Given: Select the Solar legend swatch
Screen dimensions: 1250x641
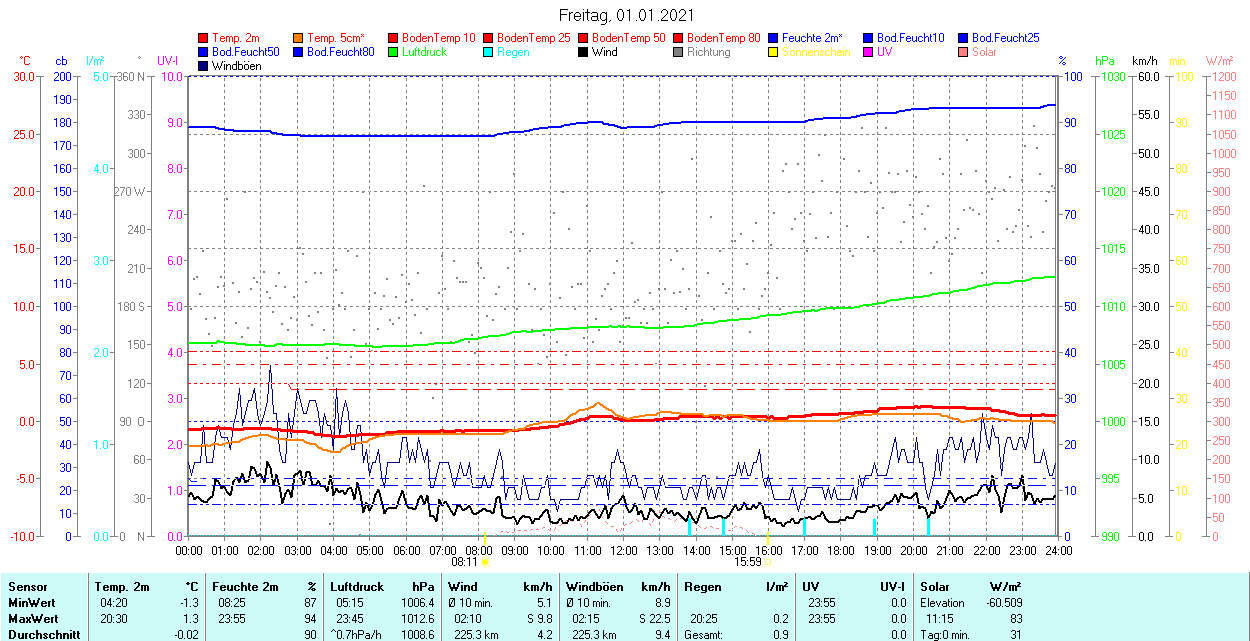Looking at the screenshot, I should [964, 52].
